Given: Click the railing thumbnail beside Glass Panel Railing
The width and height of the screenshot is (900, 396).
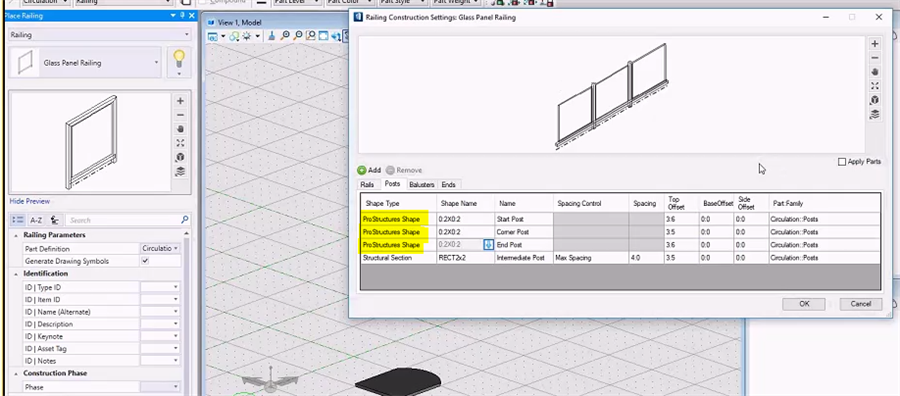Looking at the screenshot, I should (25, 63).
